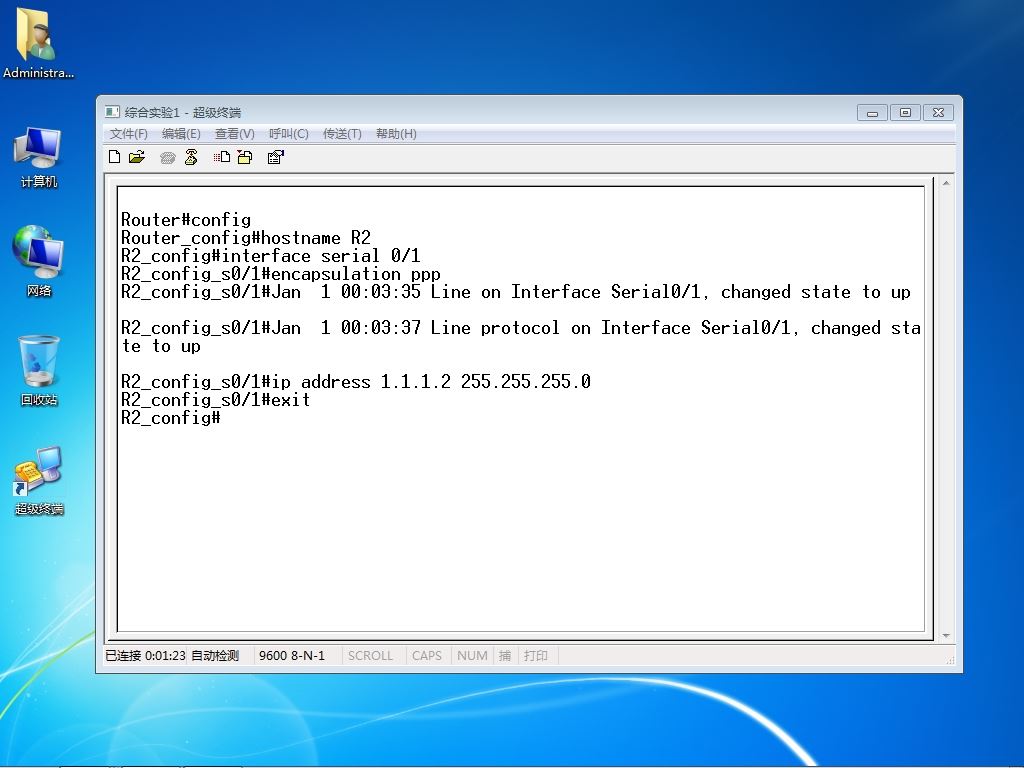The height and width of the screenshot is (768, 1024).
Task: Click the 捕 capture status indicator
Action: (x=505, y=655)
